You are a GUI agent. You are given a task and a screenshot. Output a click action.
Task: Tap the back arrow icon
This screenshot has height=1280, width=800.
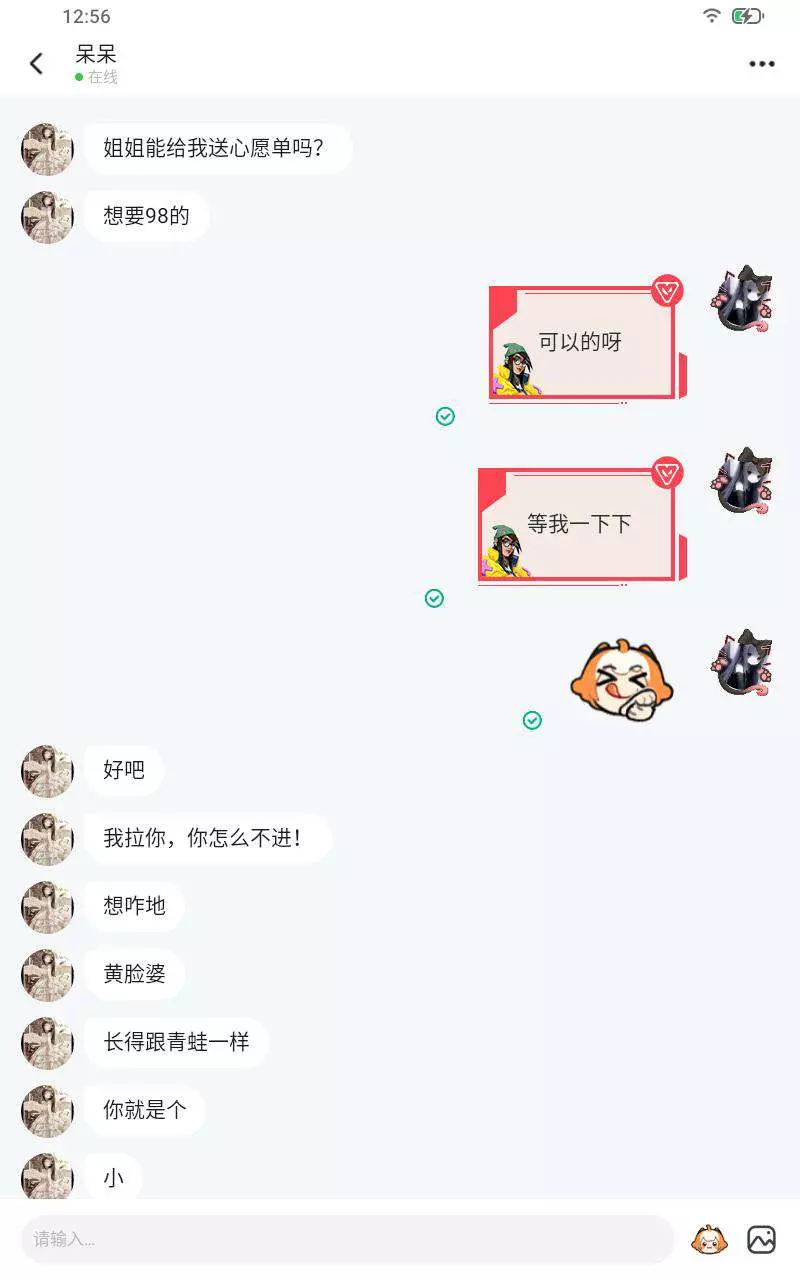click(36, 64)
